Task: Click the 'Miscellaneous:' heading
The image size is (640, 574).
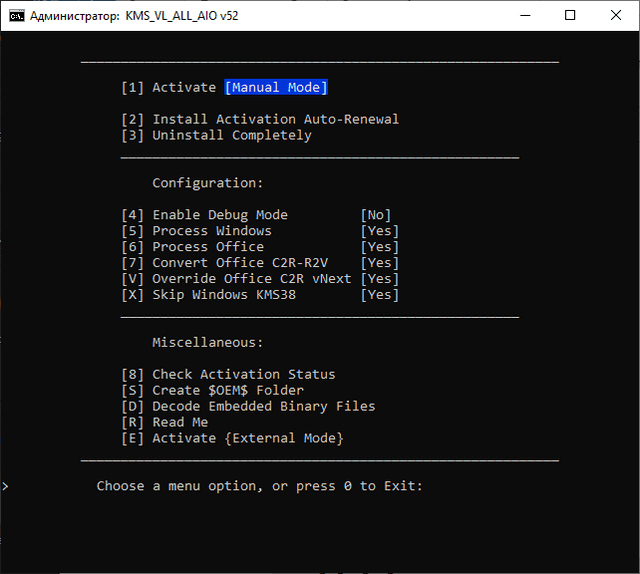Action: [208, 343]
